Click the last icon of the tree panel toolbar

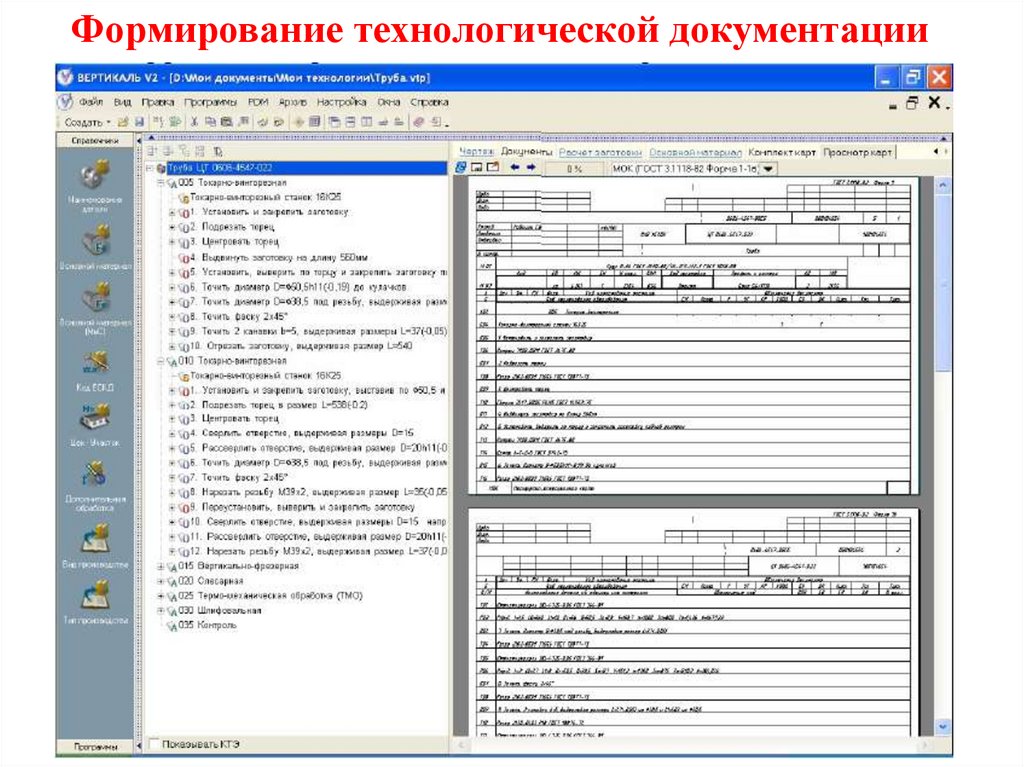[x=217, y=152]
